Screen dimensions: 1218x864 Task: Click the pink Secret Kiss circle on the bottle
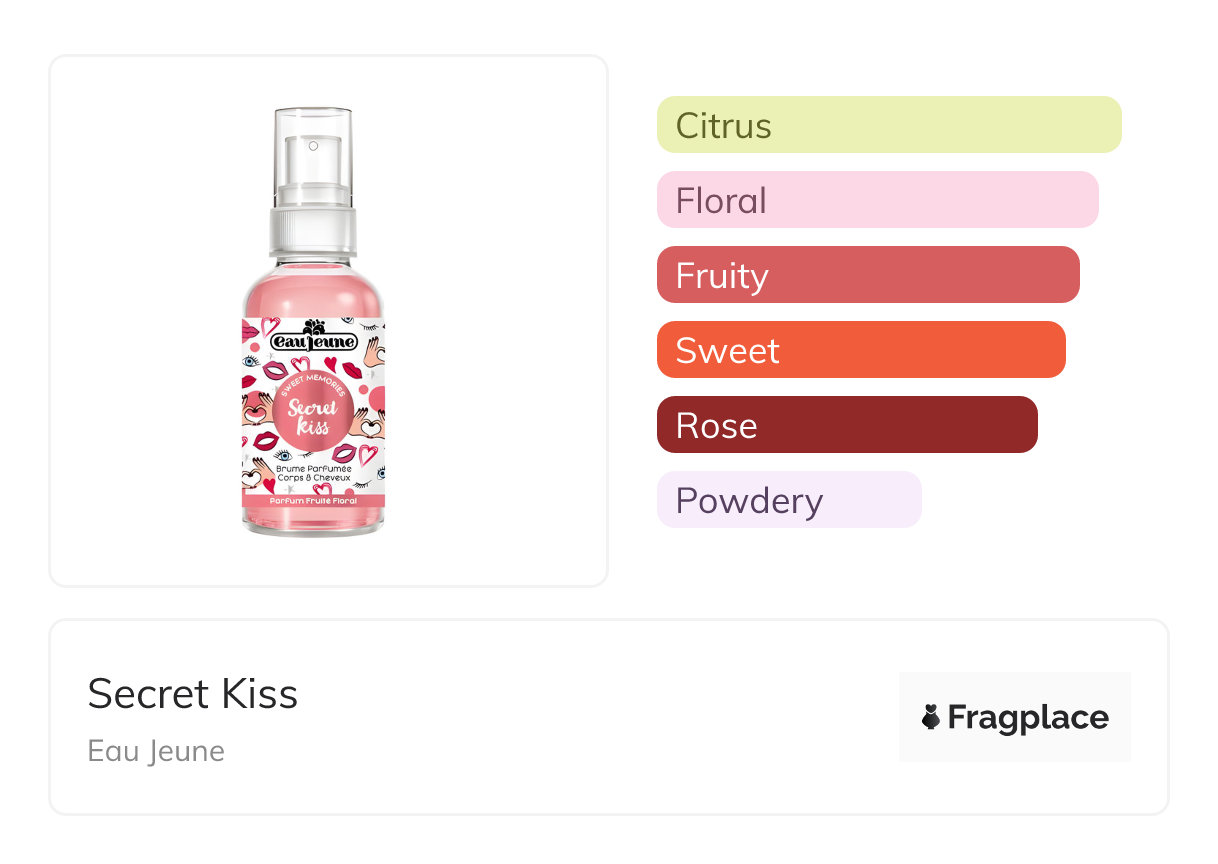pos(311,413)
